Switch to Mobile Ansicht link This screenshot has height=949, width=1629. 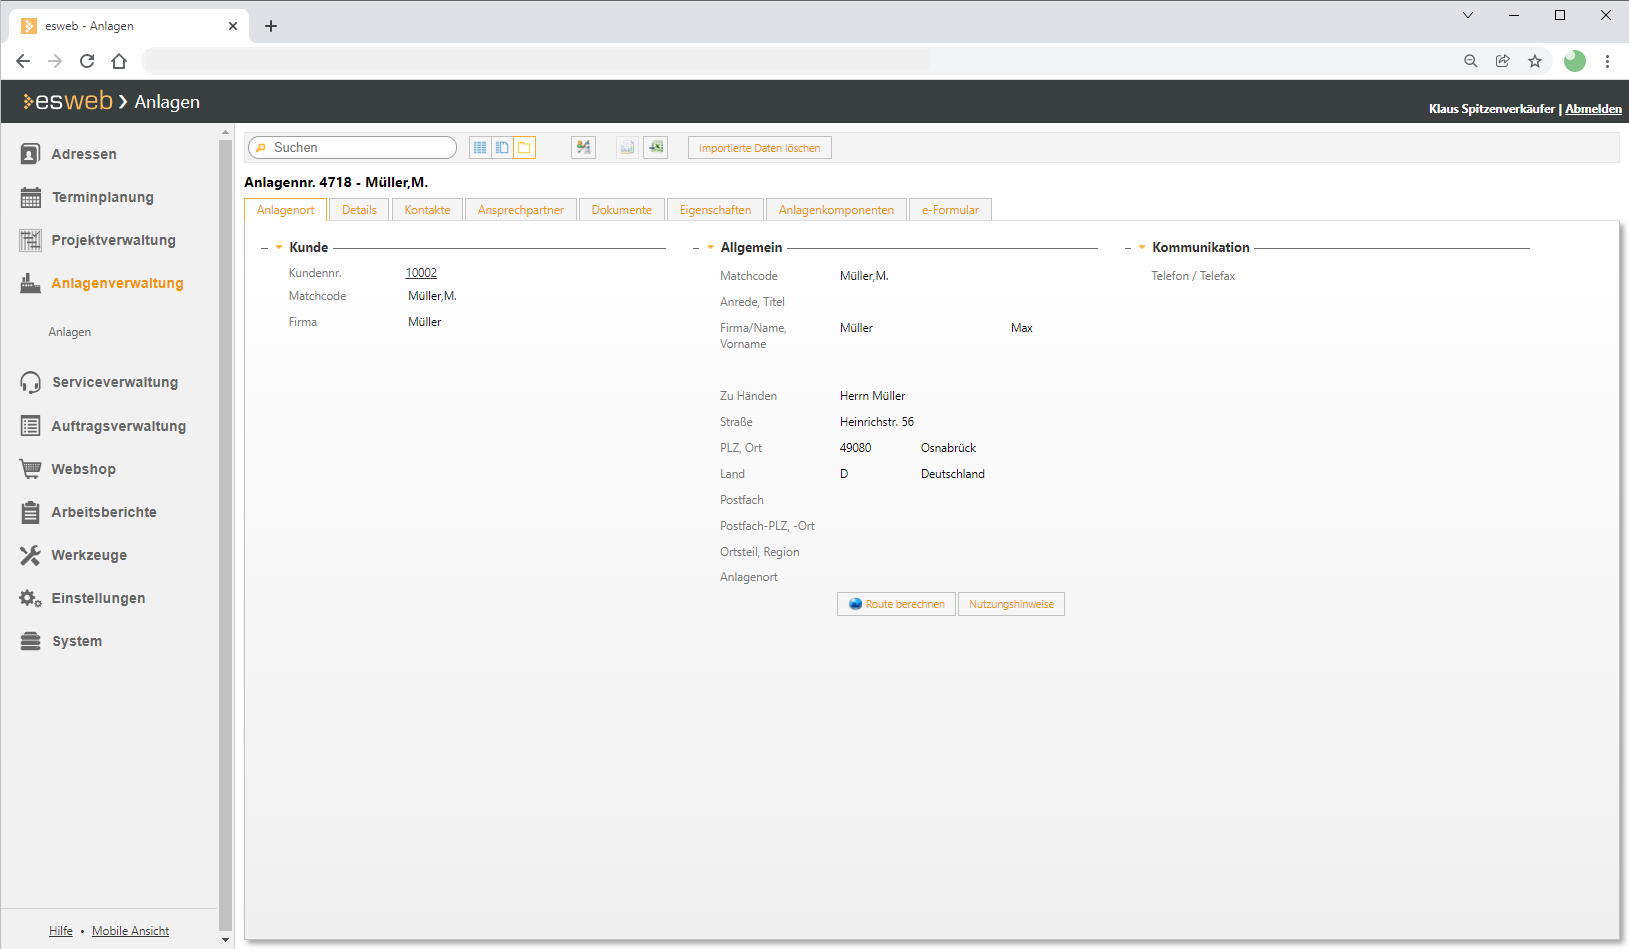(x=130, y=931)
